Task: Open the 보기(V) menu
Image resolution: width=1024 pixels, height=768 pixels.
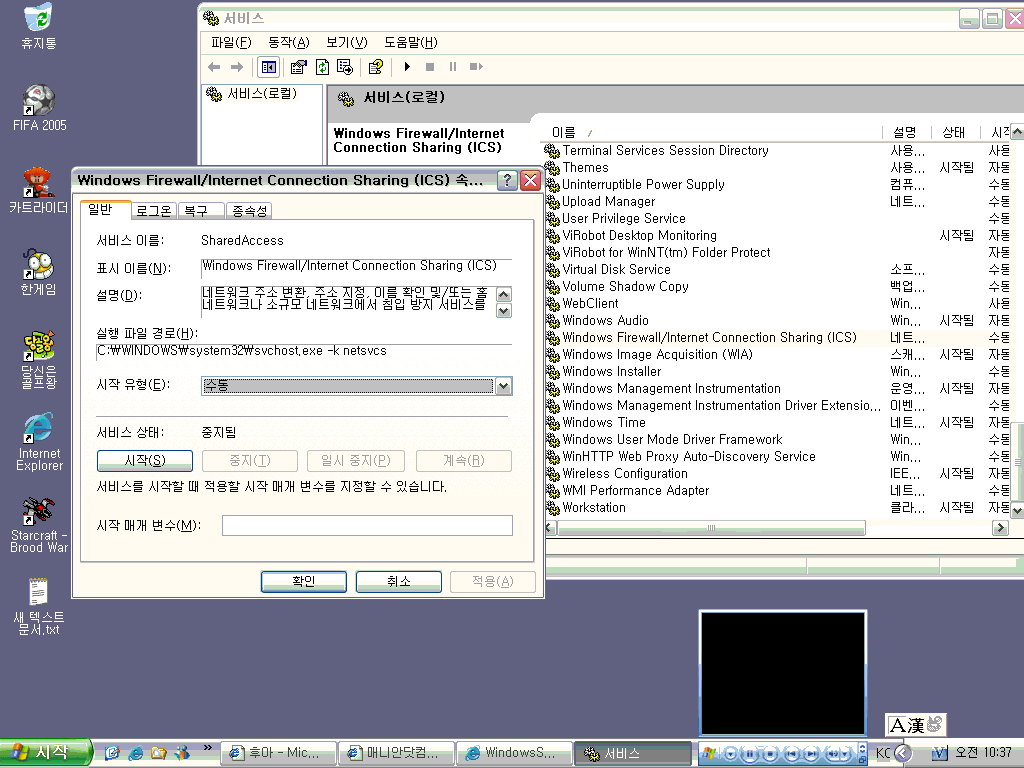Action: point(347,42)
